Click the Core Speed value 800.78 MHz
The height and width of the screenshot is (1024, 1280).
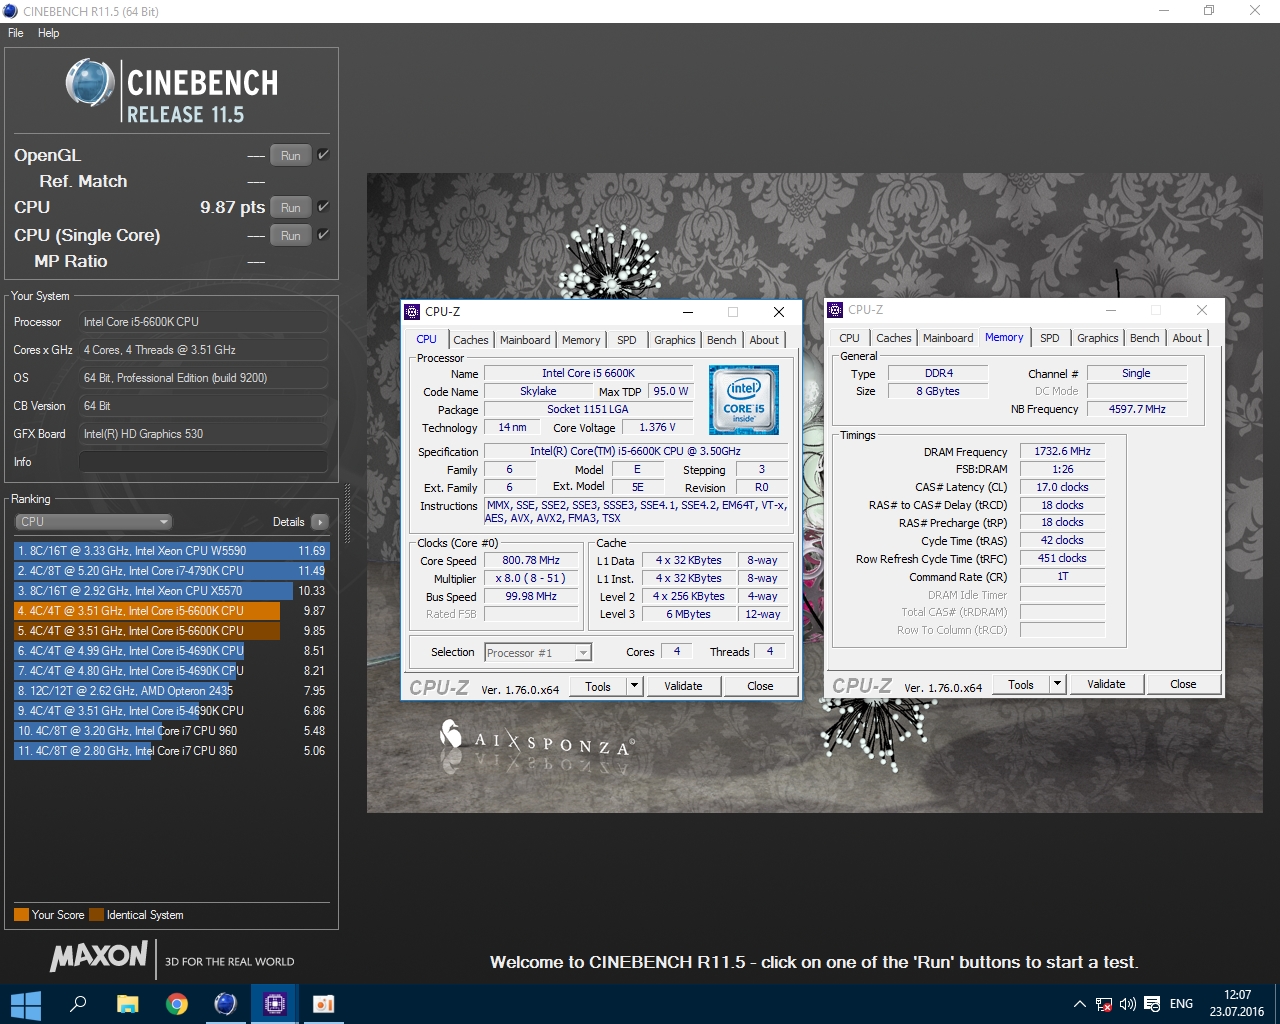coord(531,561)
